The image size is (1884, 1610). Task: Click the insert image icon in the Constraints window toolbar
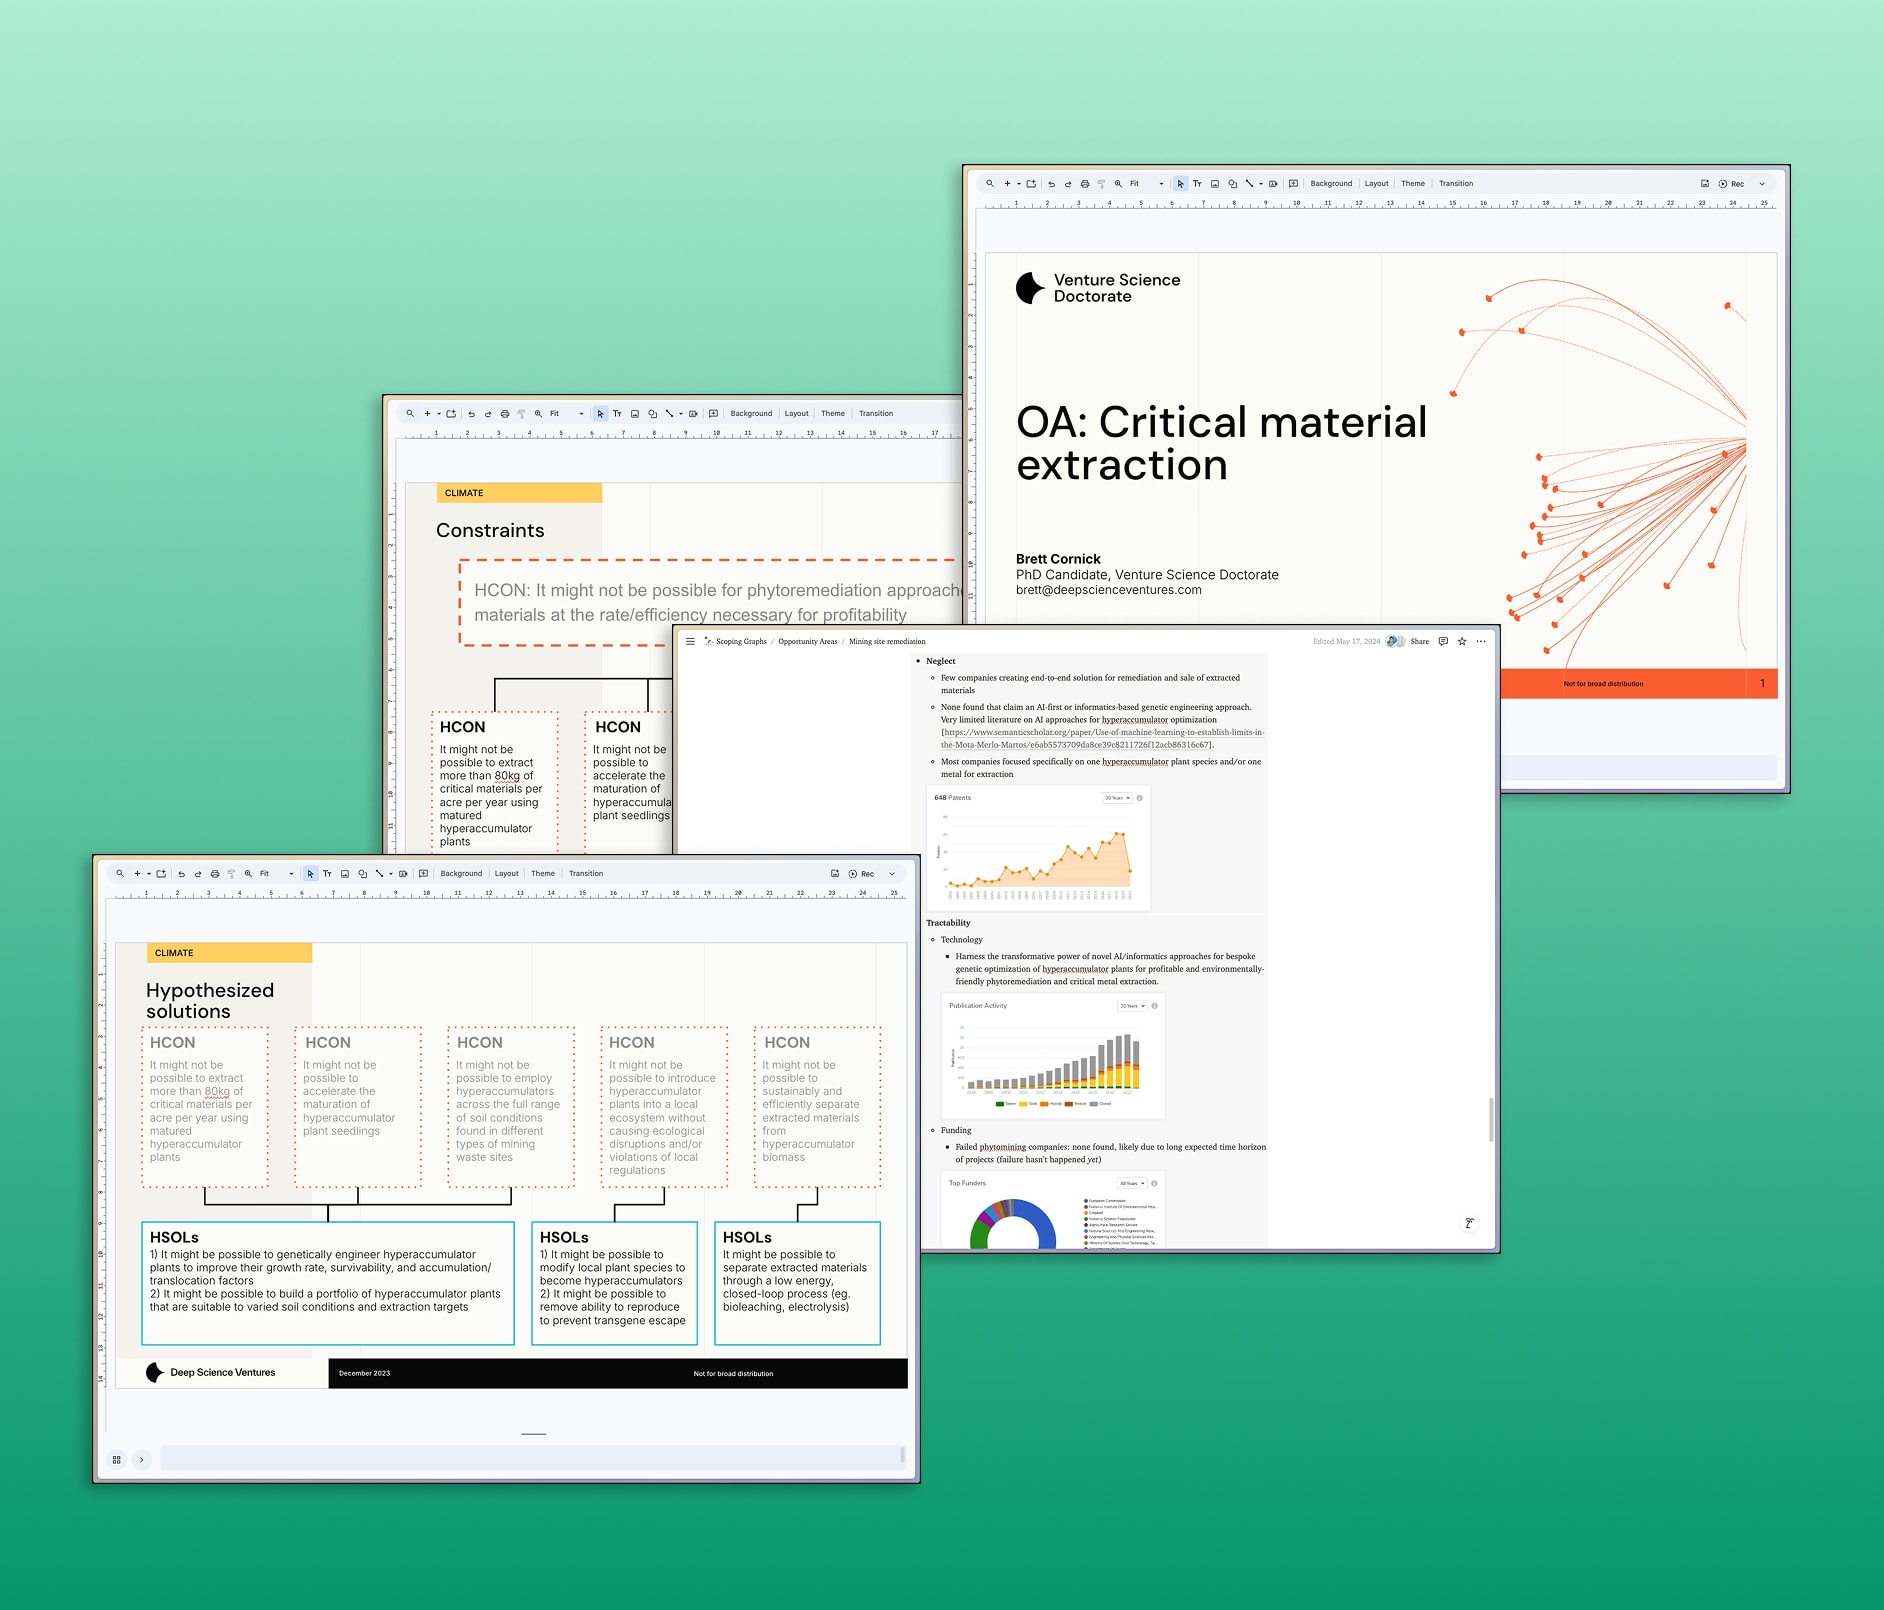tap(634, 414)
